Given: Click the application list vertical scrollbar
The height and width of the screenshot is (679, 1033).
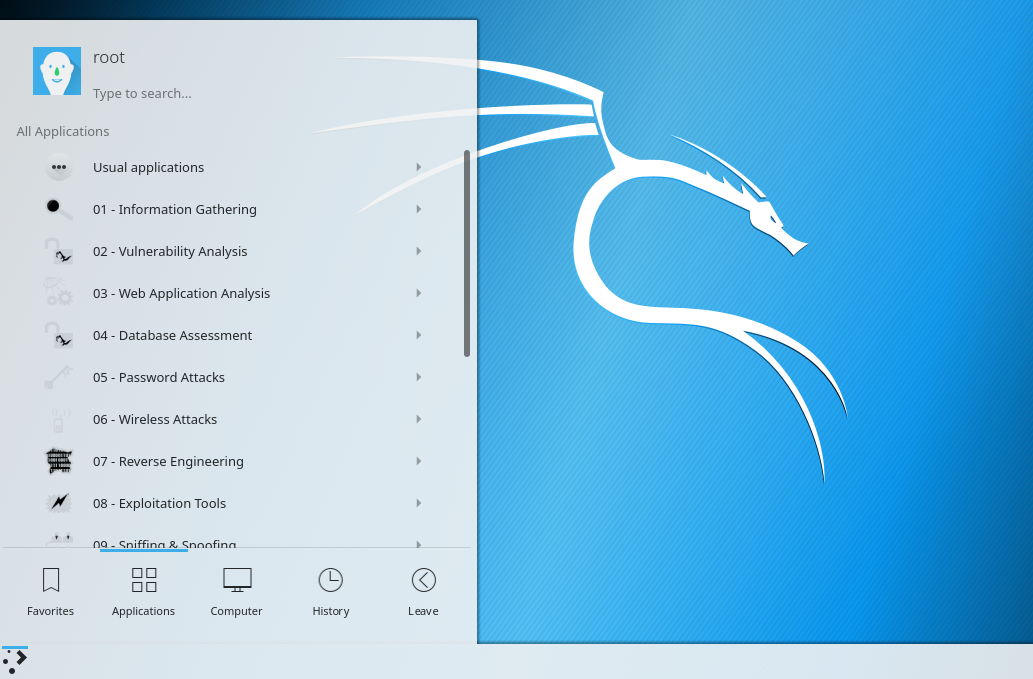Looking at the screenshot, I should point(466,254).
